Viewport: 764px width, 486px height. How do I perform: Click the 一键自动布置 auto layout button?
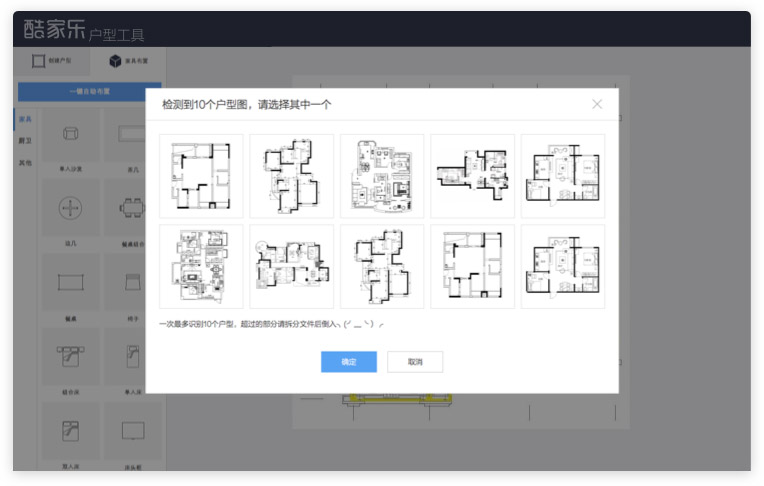90,91
